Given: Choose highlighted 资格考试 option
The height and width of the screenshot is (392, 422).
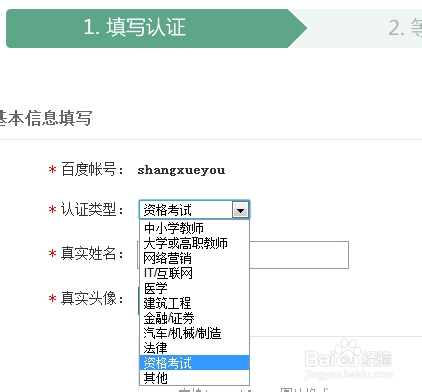Looking at the screenshot, I should tap(194, 363).
